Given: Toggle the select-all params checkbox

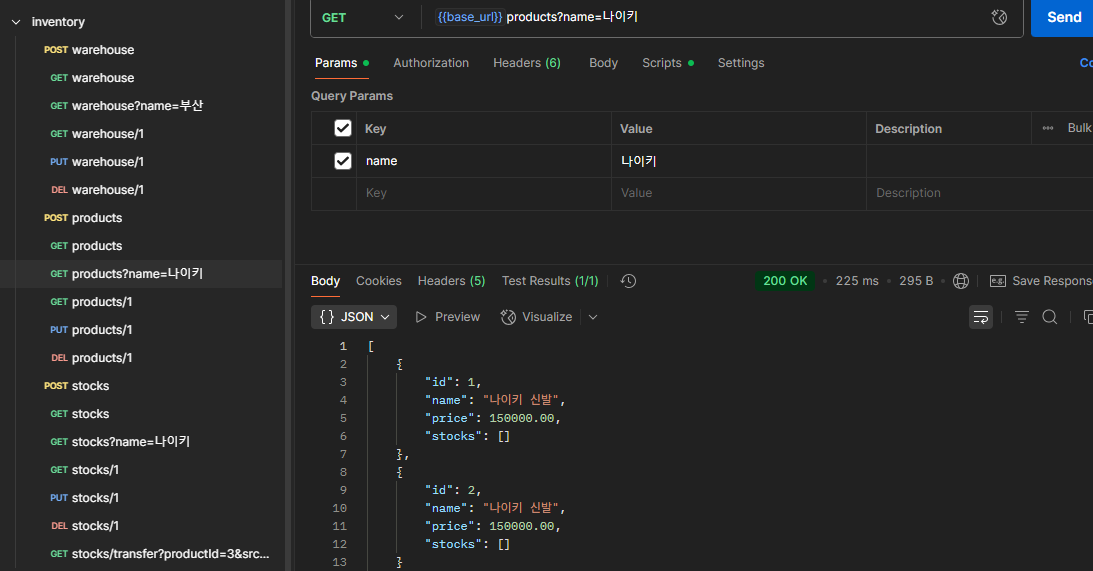Looking at the screenshot, I should (343, 128).
